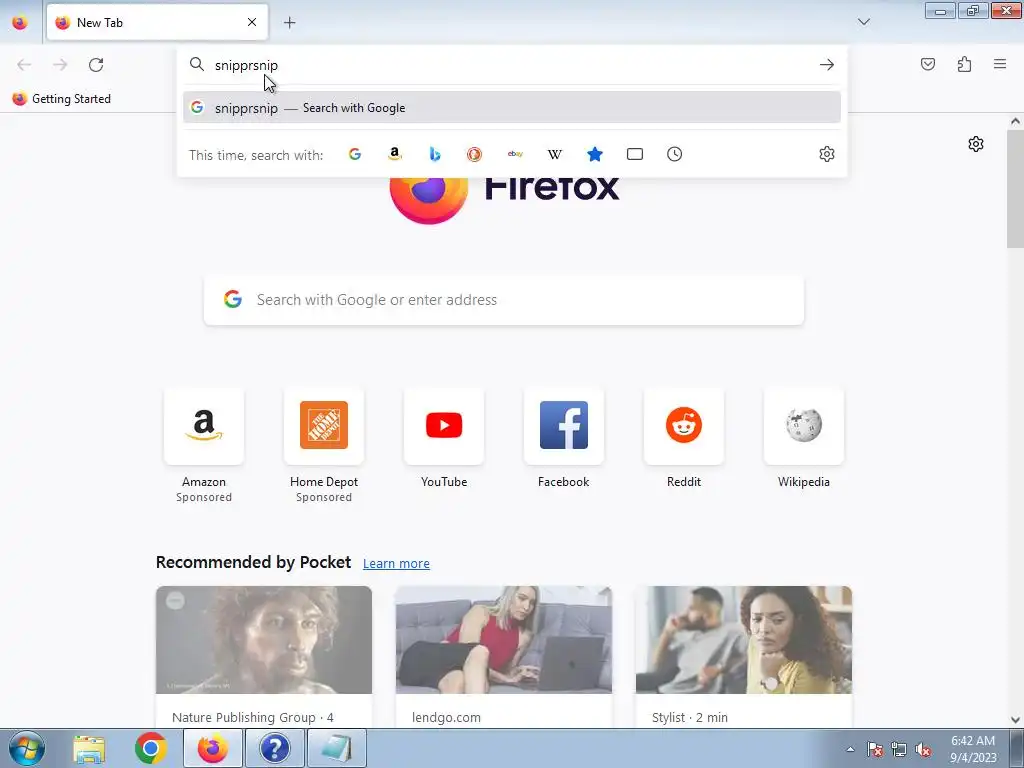
Task: Focus the page Search with Google field
Action: point(504,300)
